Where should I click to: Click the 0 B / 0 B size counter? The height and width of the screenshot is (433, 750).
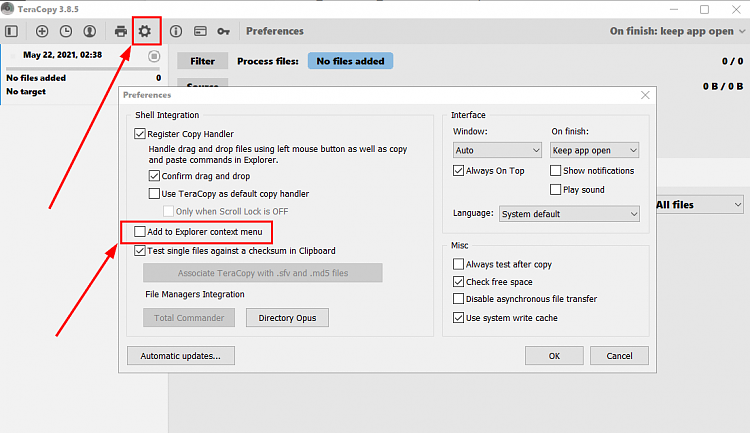[723, 86]
